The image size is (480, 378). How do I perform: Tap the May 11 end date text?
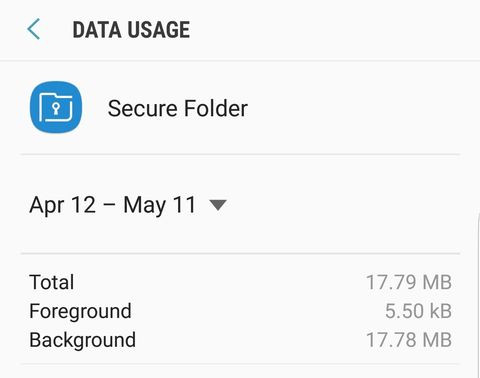click(x=160, y=205)
